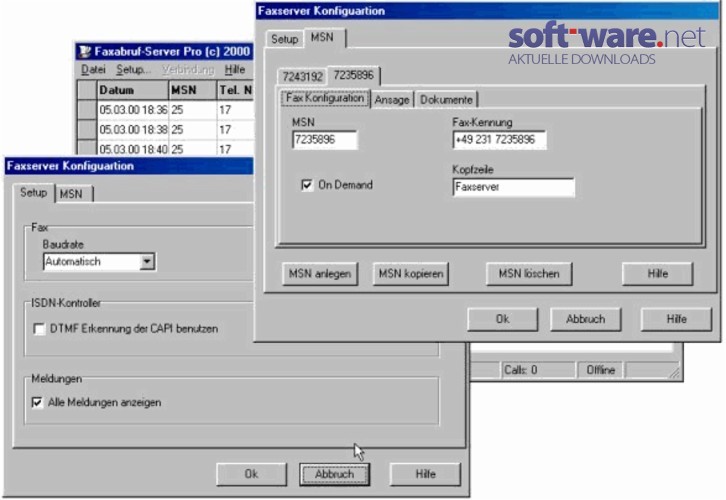Click the MSN kopieren button
Viewport: 726px width, 500px height.
(411, 274)
